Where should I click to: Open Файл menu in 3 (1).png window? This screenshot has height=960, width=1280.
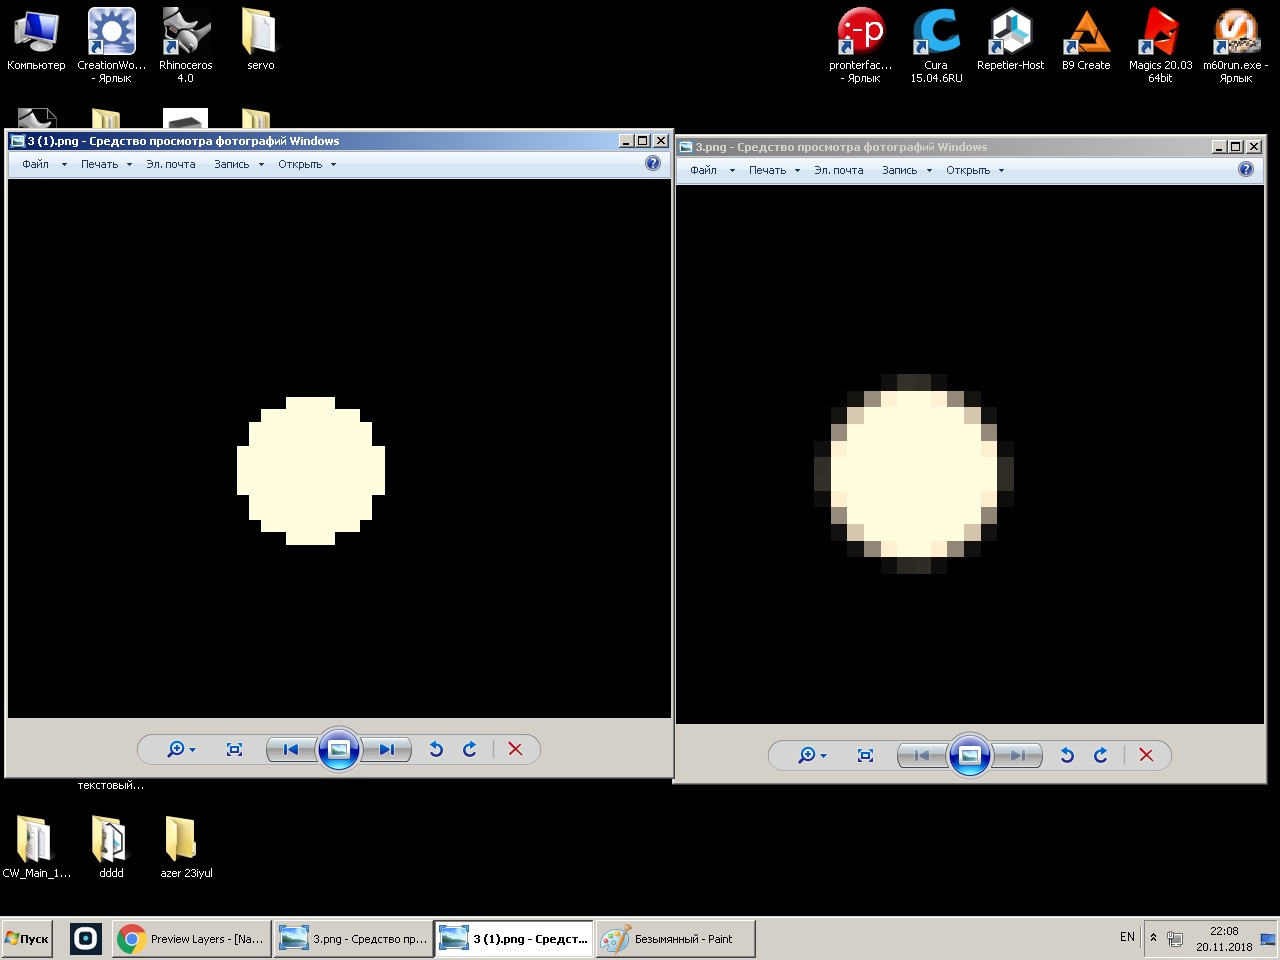click(x=36, y=164)
